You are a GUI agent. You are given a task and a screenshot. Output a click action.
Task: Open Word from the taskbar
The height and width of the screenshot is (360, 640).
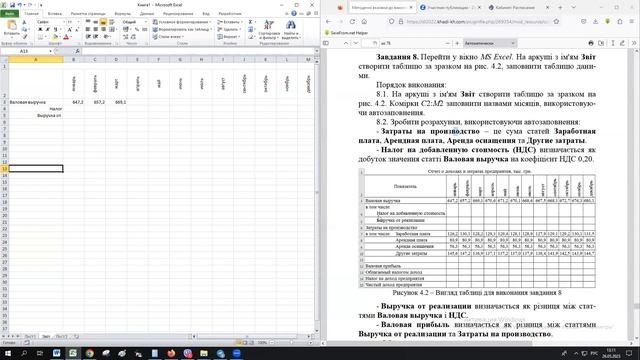click(x=56, y=353)
